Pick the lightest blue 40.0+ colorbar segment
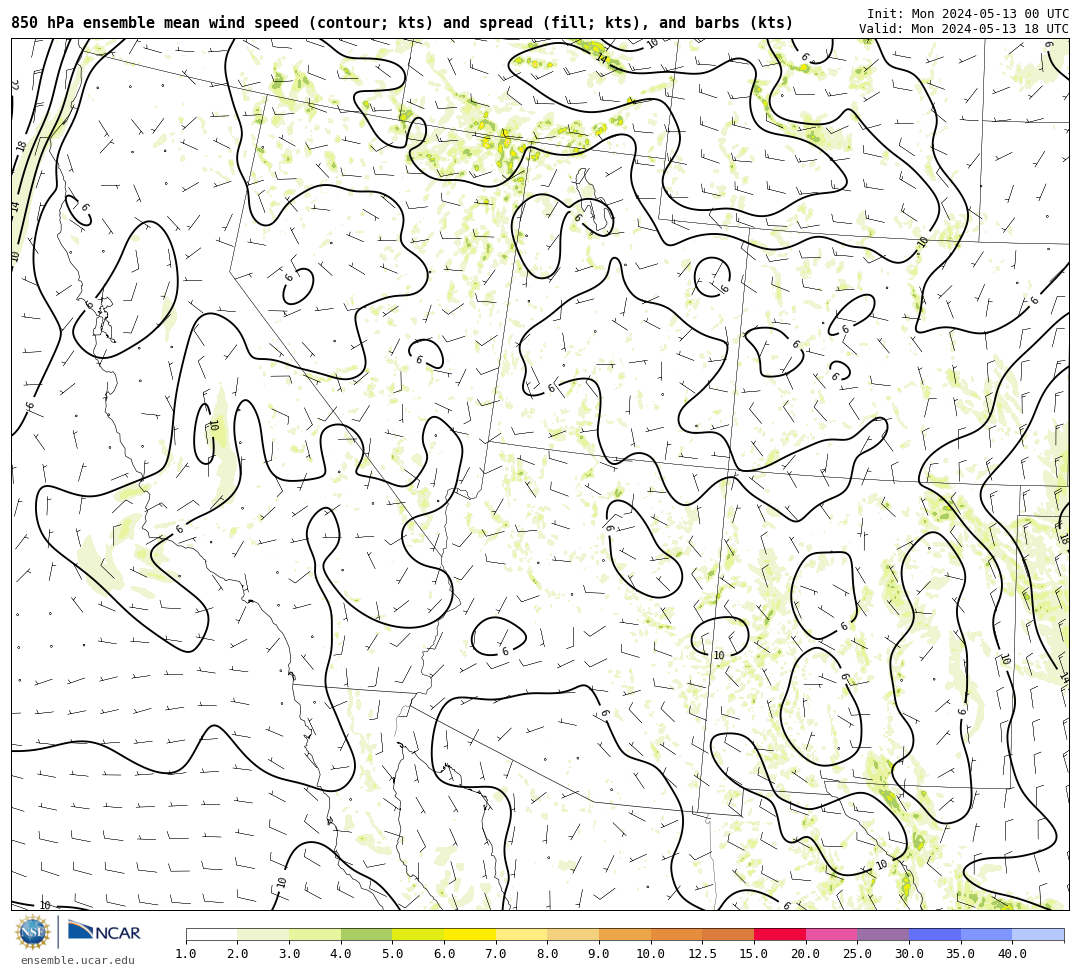 tap(1038, 934)
